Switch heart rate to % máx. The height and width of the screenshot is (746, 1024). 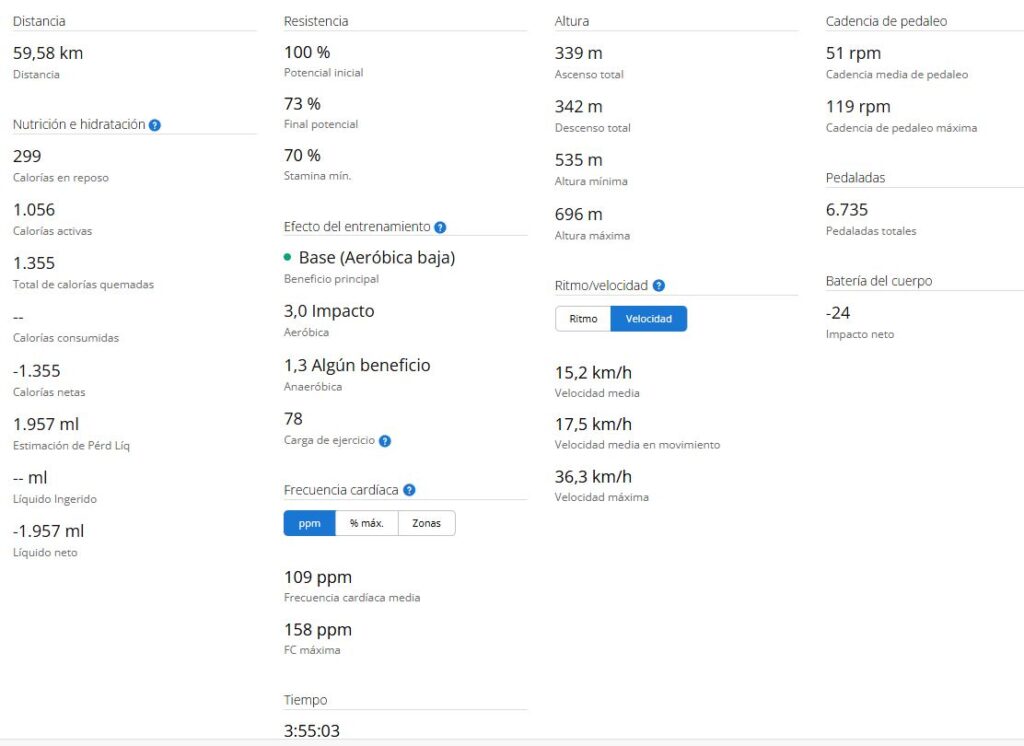pyautogui.click(x=366, y=523)
